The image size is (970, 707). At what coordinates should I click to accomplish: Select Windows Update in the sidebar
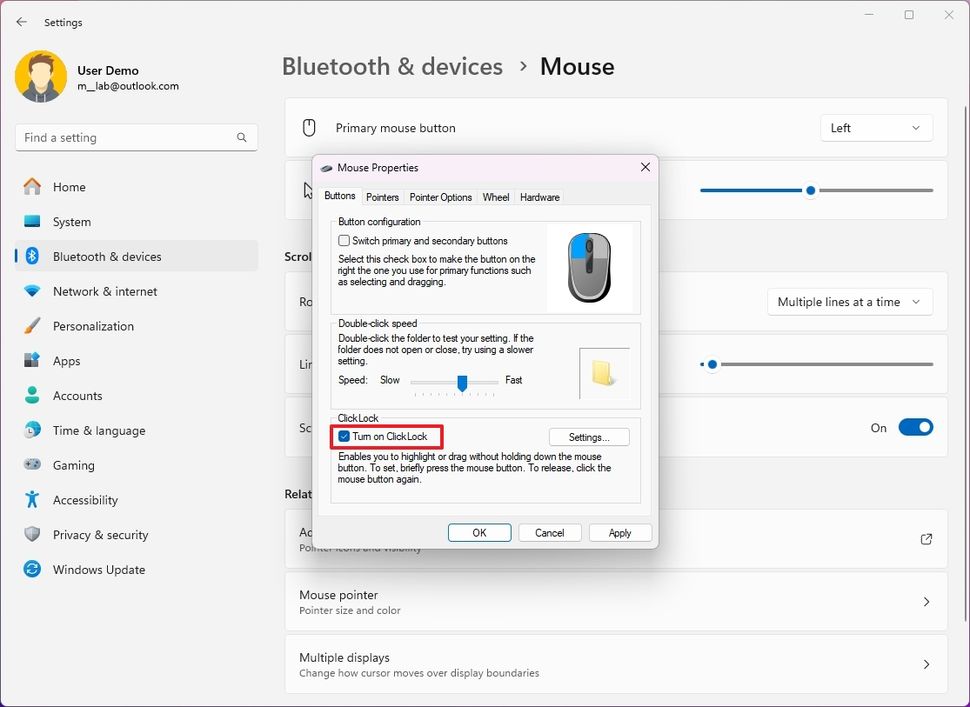(98, 569)
